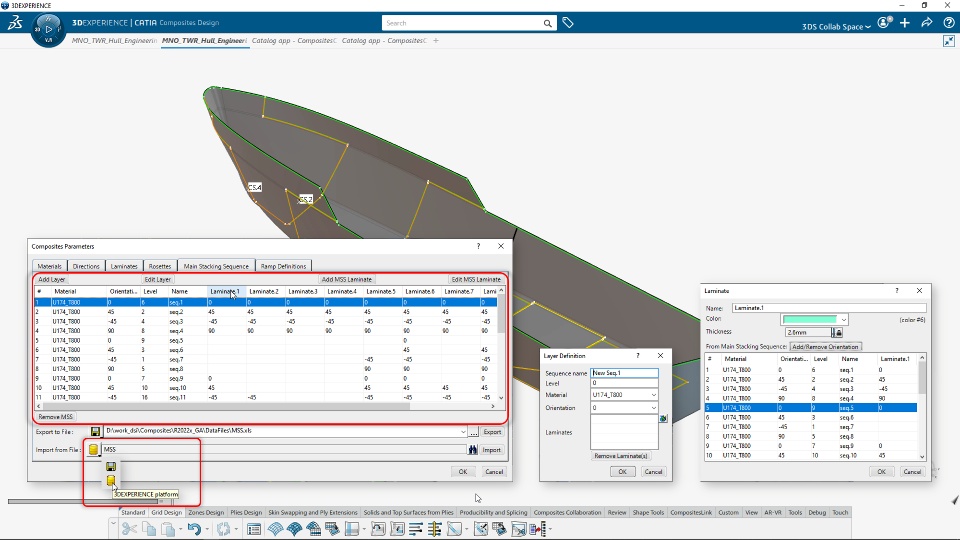Screen dimensions: 960x540
Task: Expand the Paste options arrow
Action: click(x=180, y=528)
